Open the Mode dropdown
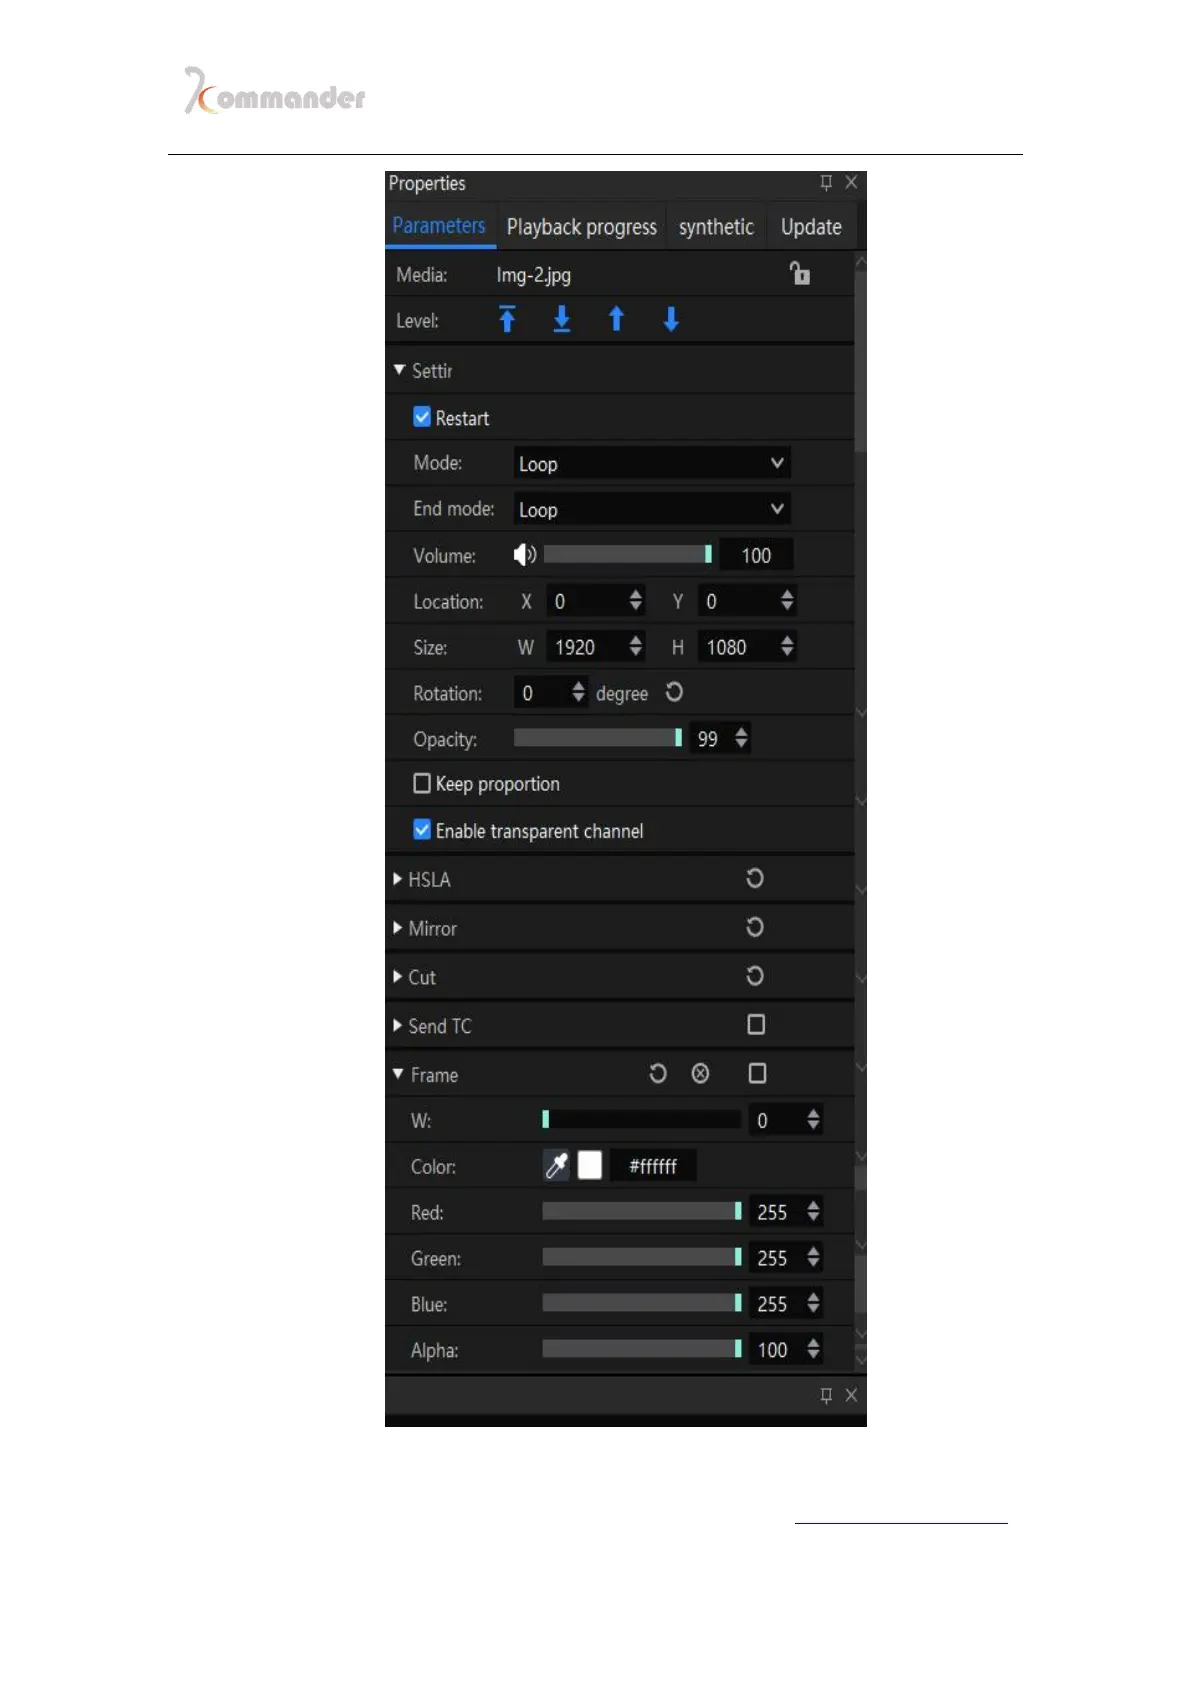Screen dimensions: 1191x1684 click(652, 463)
